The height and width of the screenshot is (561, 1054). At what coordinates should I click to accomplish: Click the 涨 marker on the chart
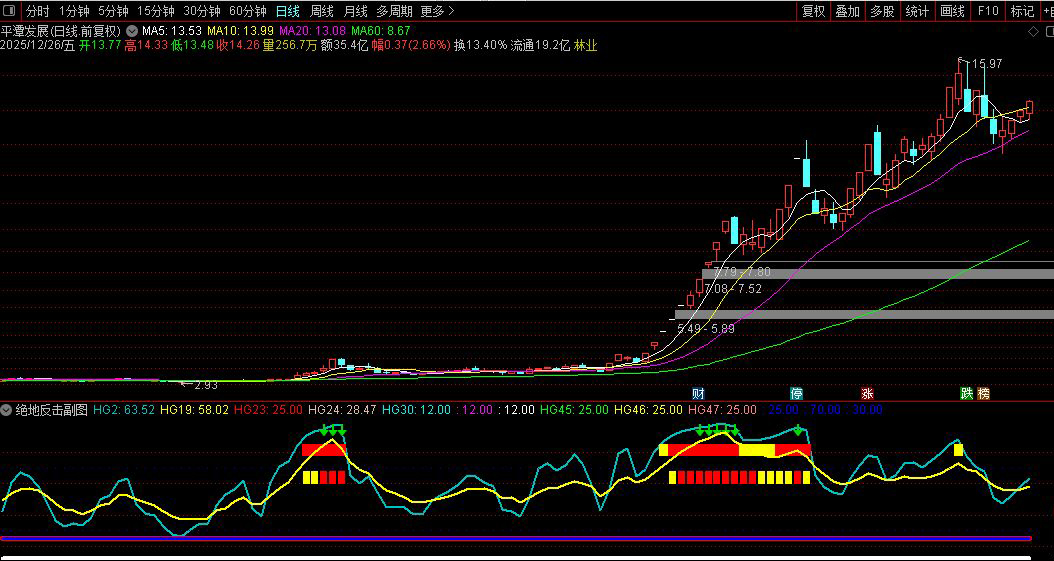867,393
